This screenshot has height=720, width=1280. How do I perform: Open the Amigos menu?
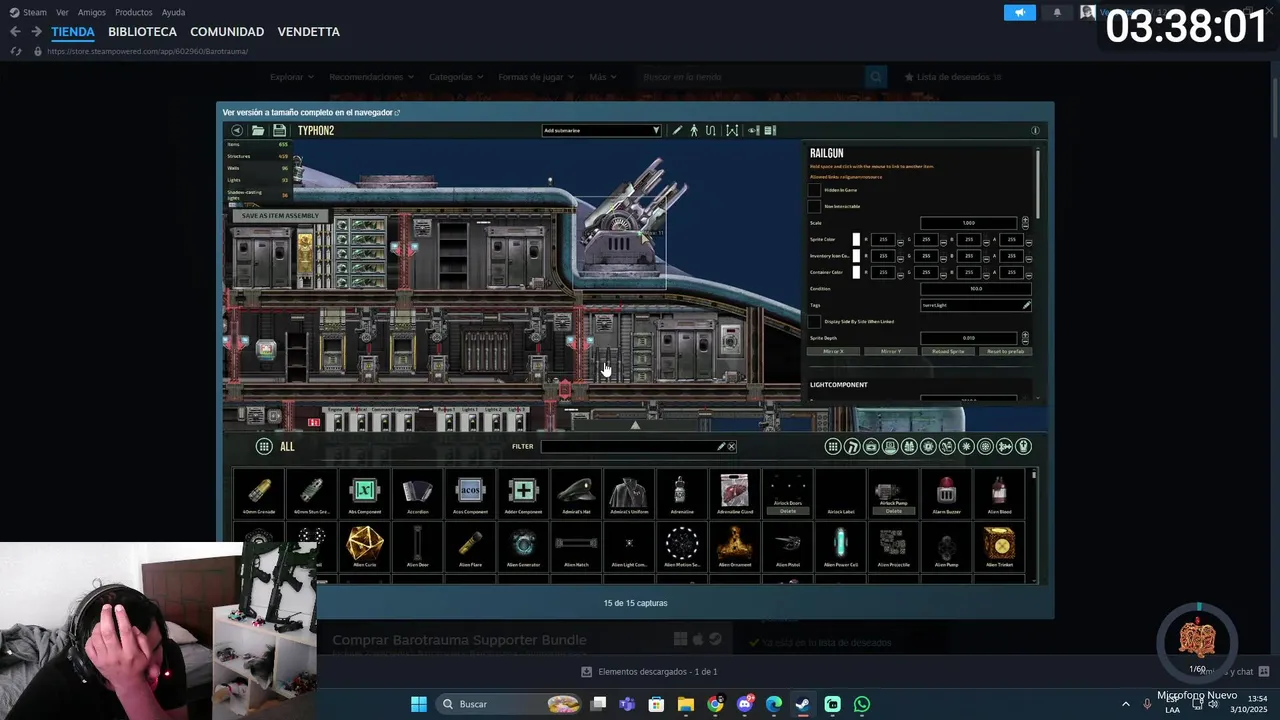[x=92, y=12]
